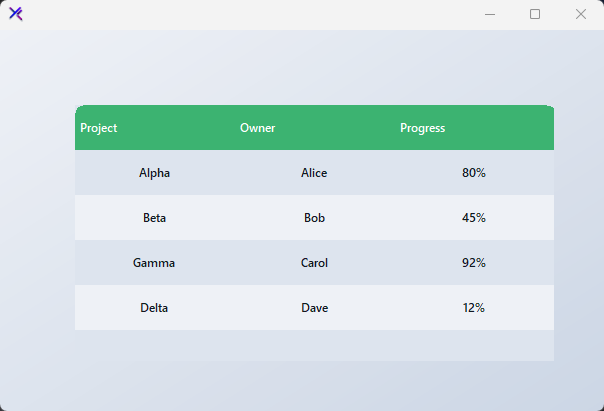Select the 80% progress cell
Image resolution: width=604 pixels, height=411 pixels.
pos(474,173)
